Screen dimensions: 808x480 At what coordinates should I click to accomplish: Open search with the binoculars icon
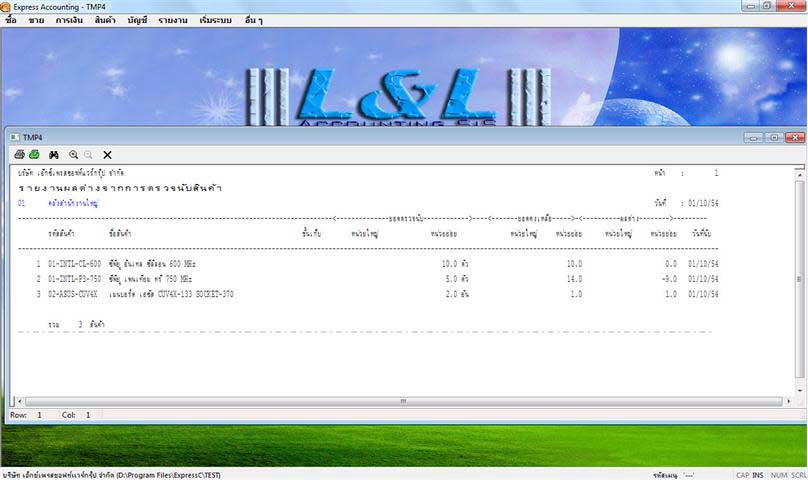(54, 155)
